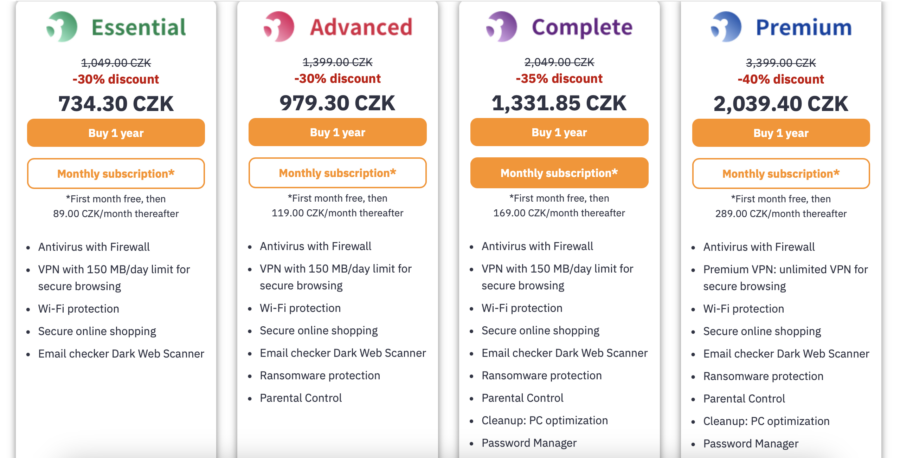
Task: Buy 1 year of Complete plan
Action: 559,133
